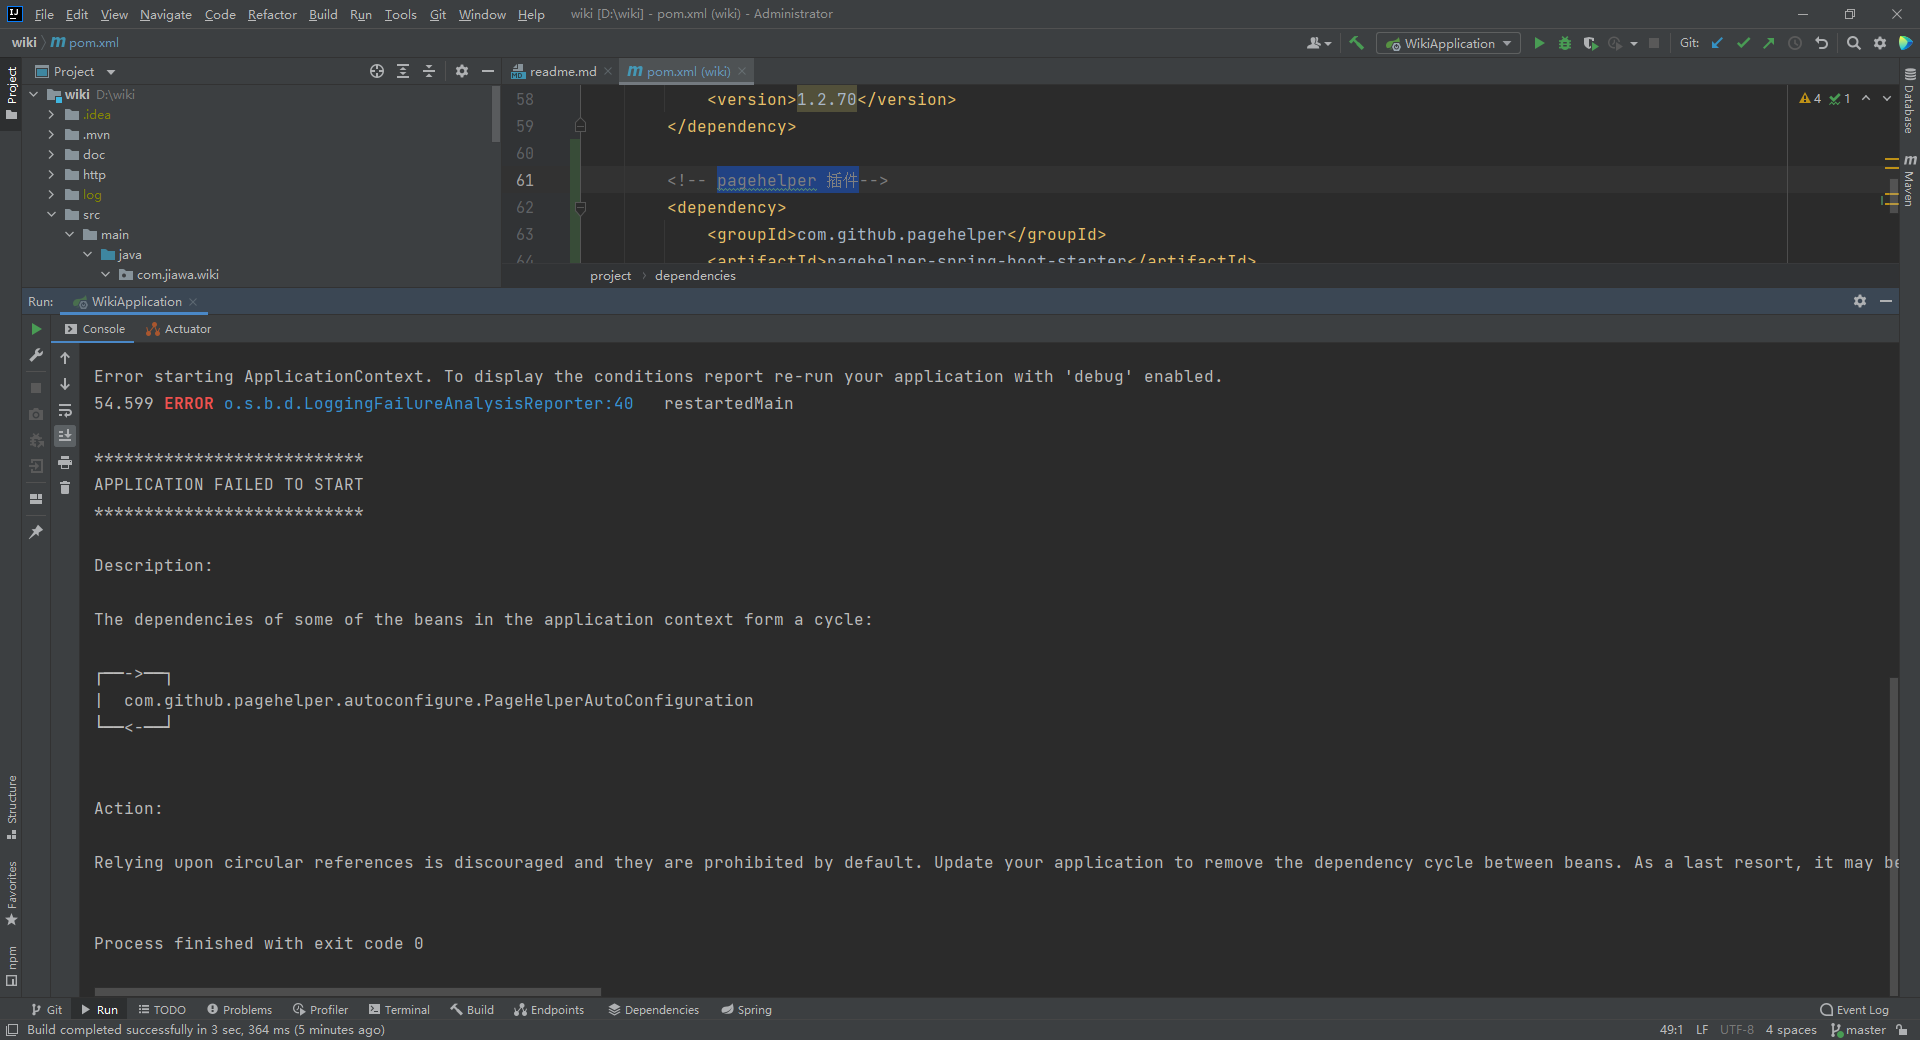This screenshot has width=1920, height=1040.
Task: Open Search Everywhere magnifier
Action: 1854,43
